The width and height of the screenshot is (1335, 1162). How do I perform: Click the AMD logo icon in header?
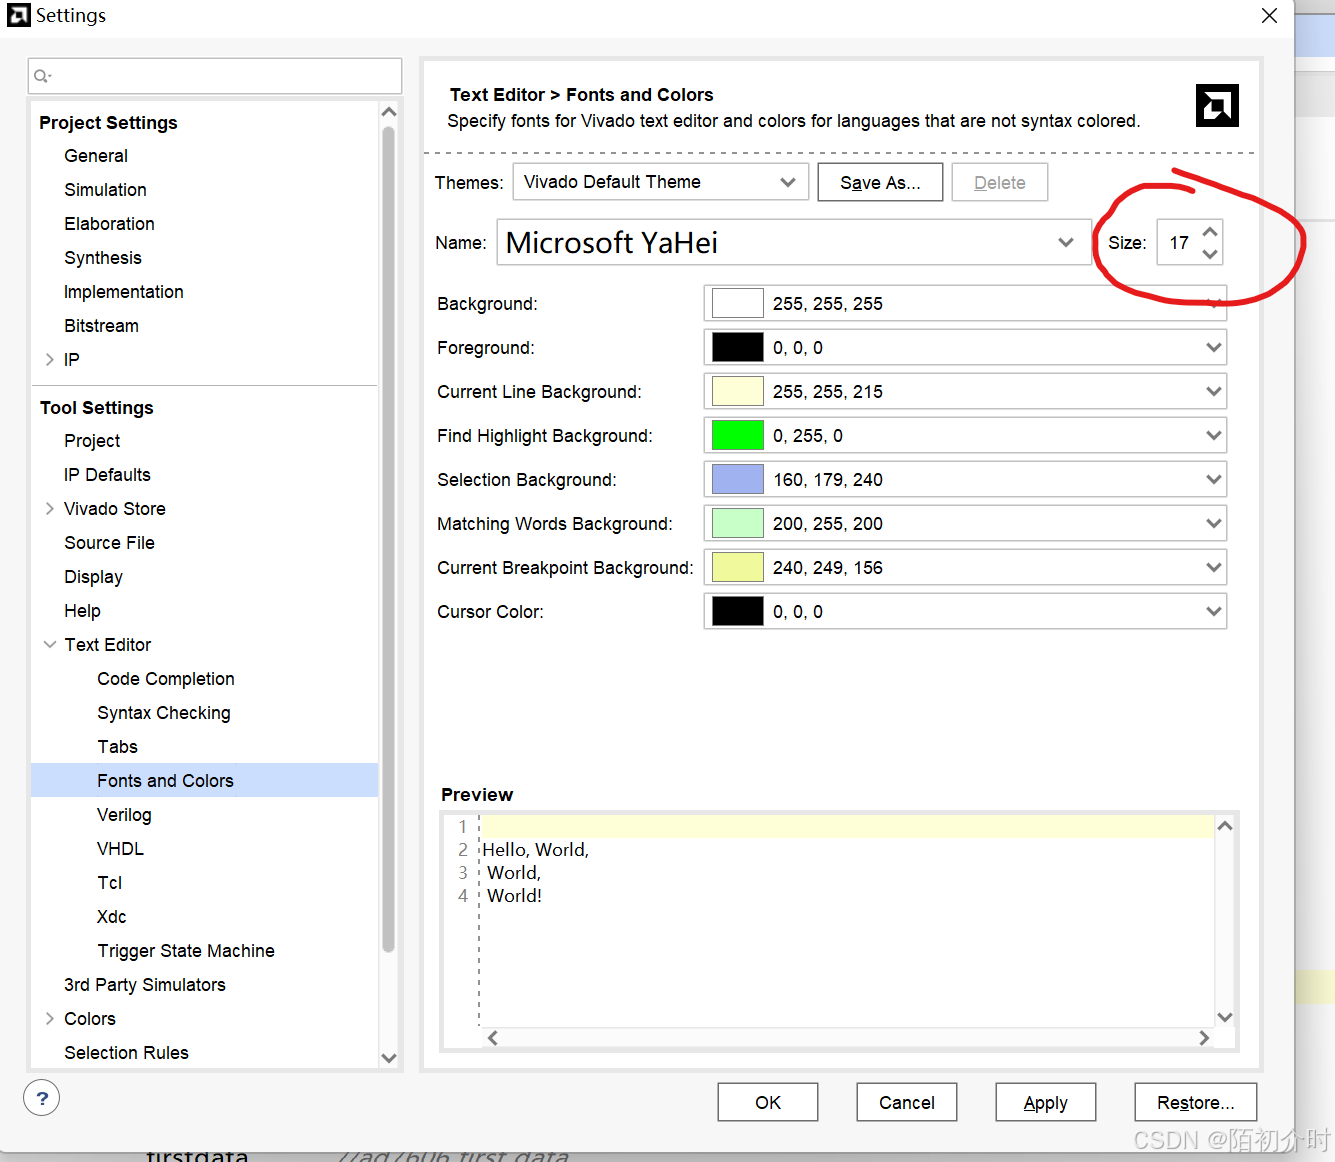coord(1217,105)
